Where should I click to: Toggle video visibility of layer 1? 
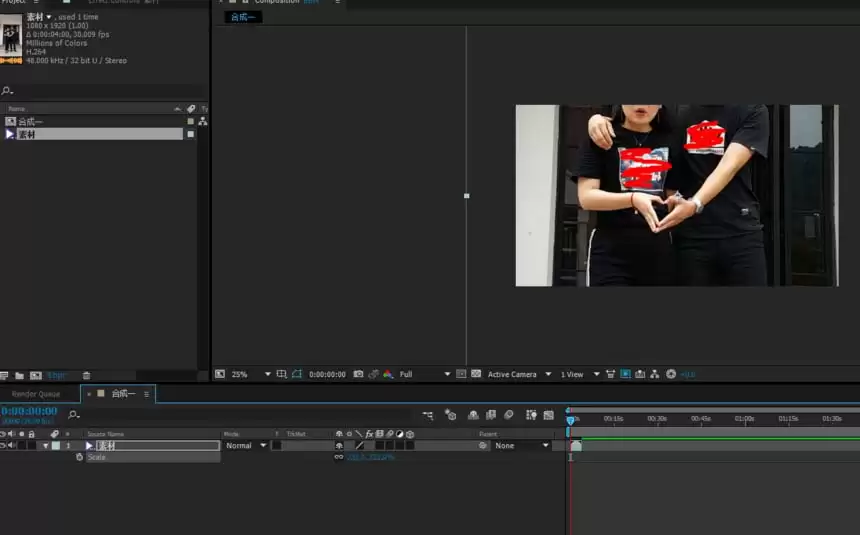[x=3, y=446]
